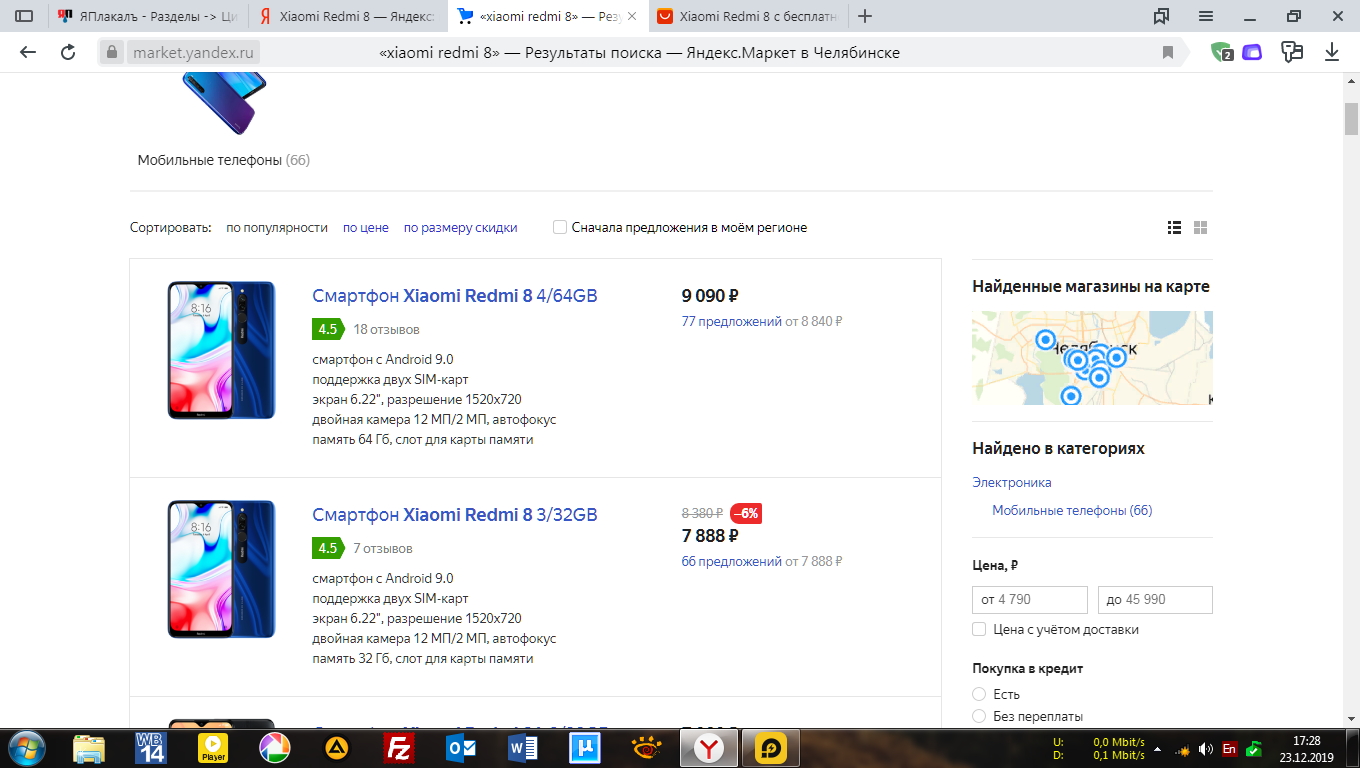Viewport: 1360px width, 768px height.
Task: Click the 9 090 ₽ price
Action: 710,296
